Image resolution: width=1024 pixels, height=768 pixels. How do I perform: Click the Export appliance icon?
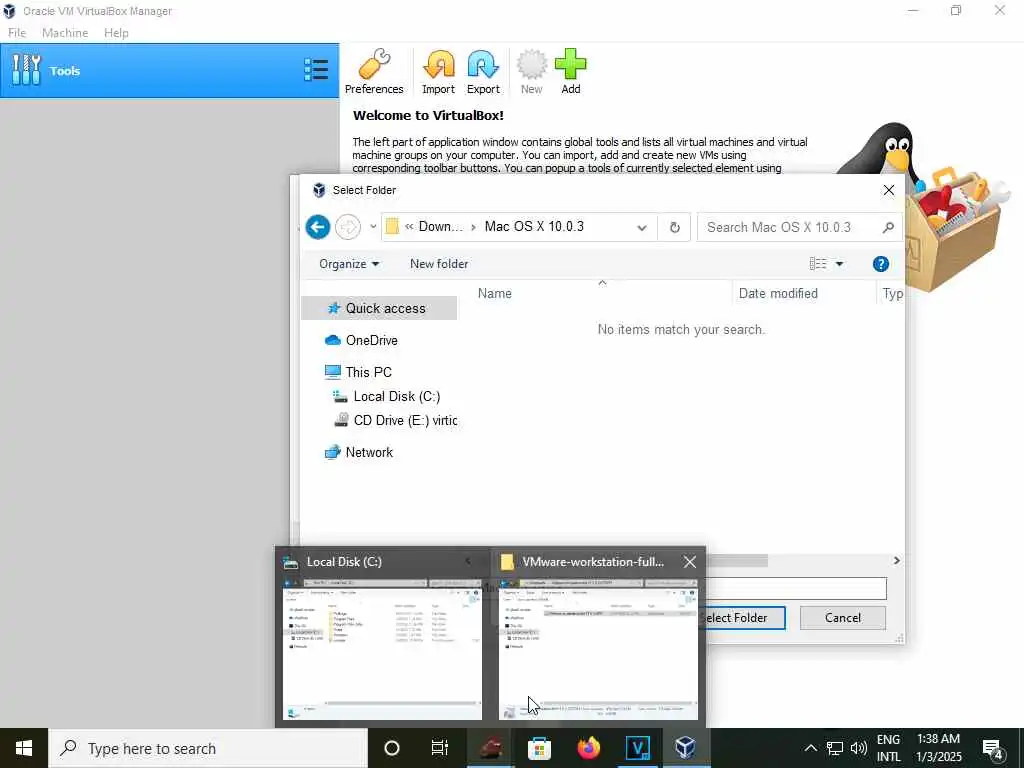(x=483, y=71)
